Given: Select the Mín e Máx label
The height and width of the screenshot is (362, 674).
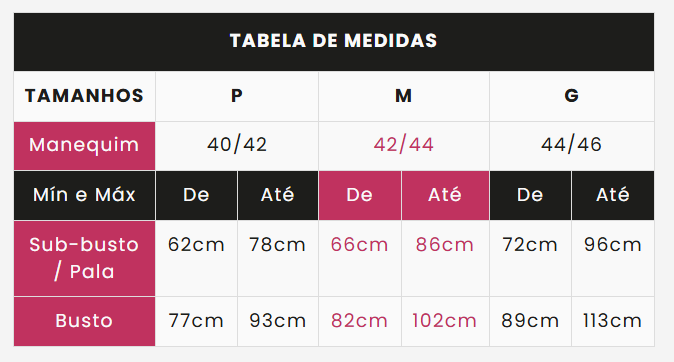Looking at the screenshot, I should point(84,195).
